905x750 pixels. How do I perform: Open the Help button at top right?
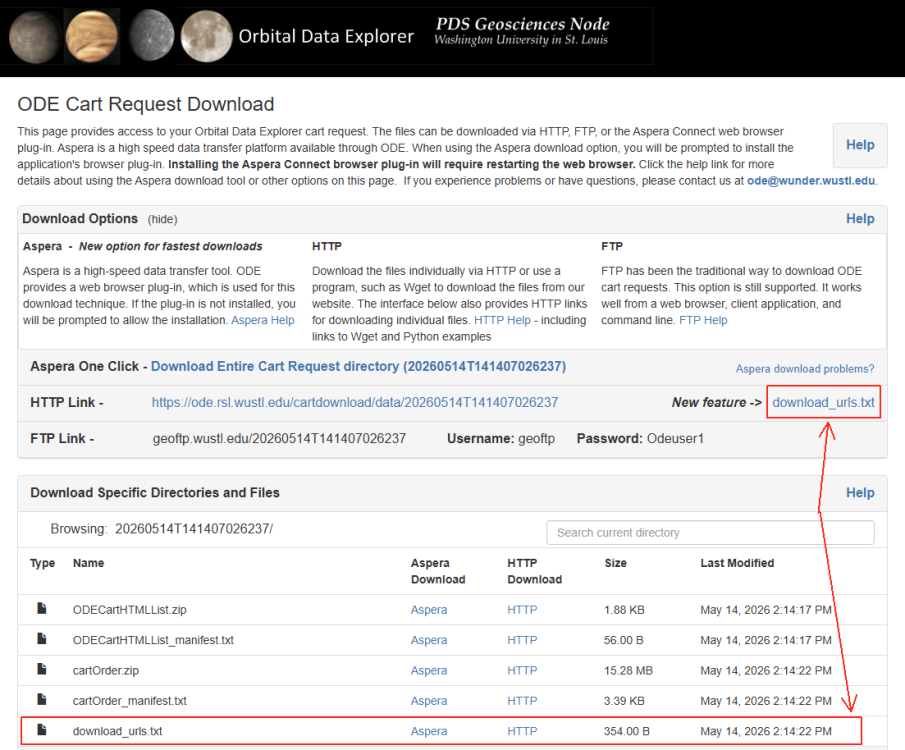860,145
